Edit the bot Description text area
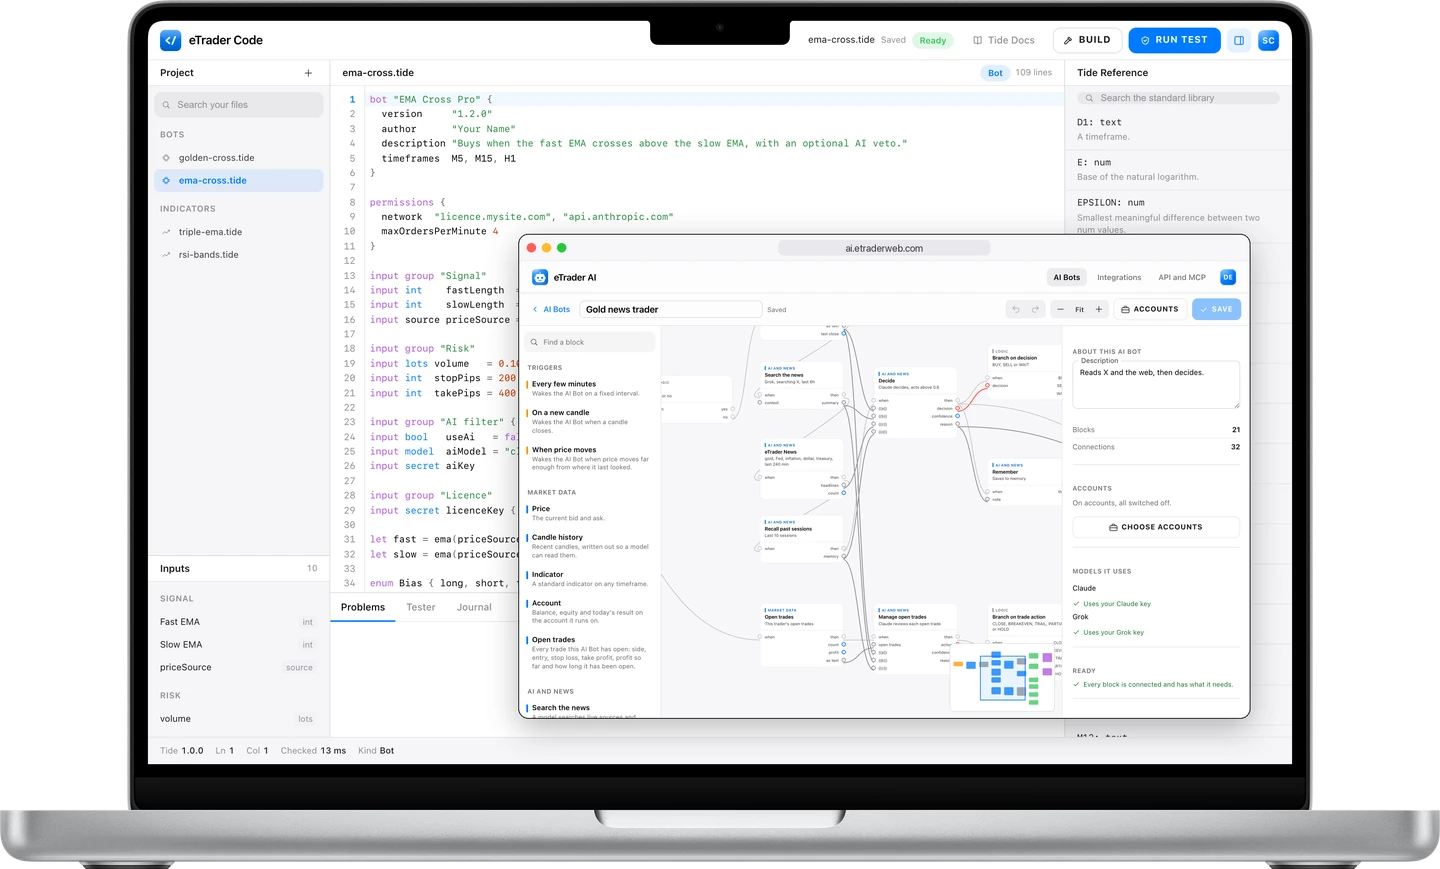The width and height of the screenshot is (1440, 869). 1156,385
